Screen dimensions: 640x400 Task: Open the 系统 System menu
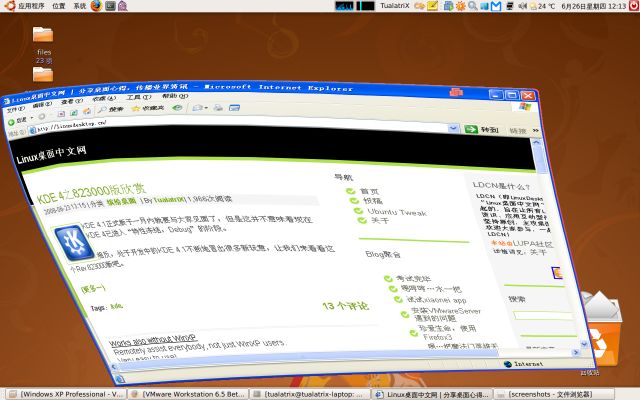80,6
